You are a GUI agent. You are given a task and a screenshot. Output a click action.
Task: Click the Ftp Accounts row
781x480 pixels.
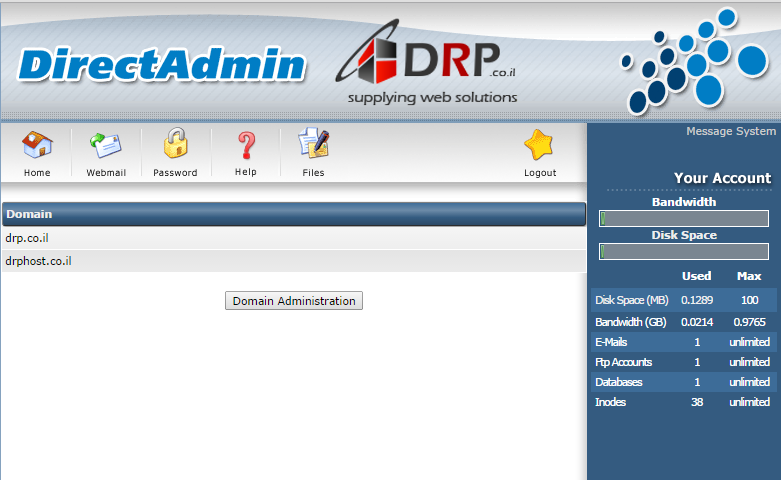tap(684, 362)
